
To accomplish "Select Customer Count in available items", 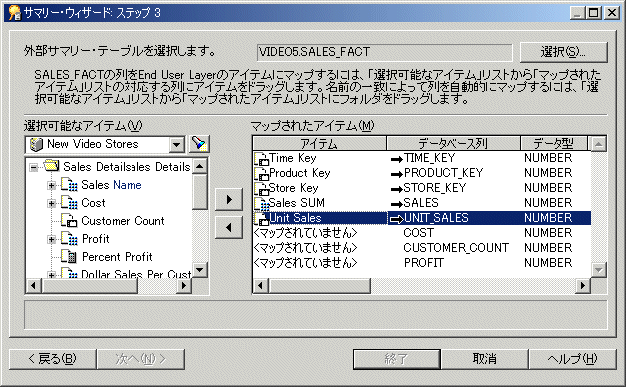I will (123, 221).
